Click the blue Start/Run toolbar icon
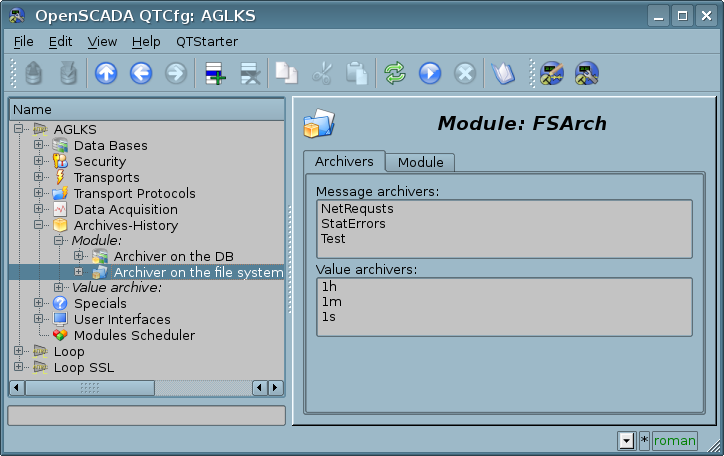 click(x=430, y=73)
